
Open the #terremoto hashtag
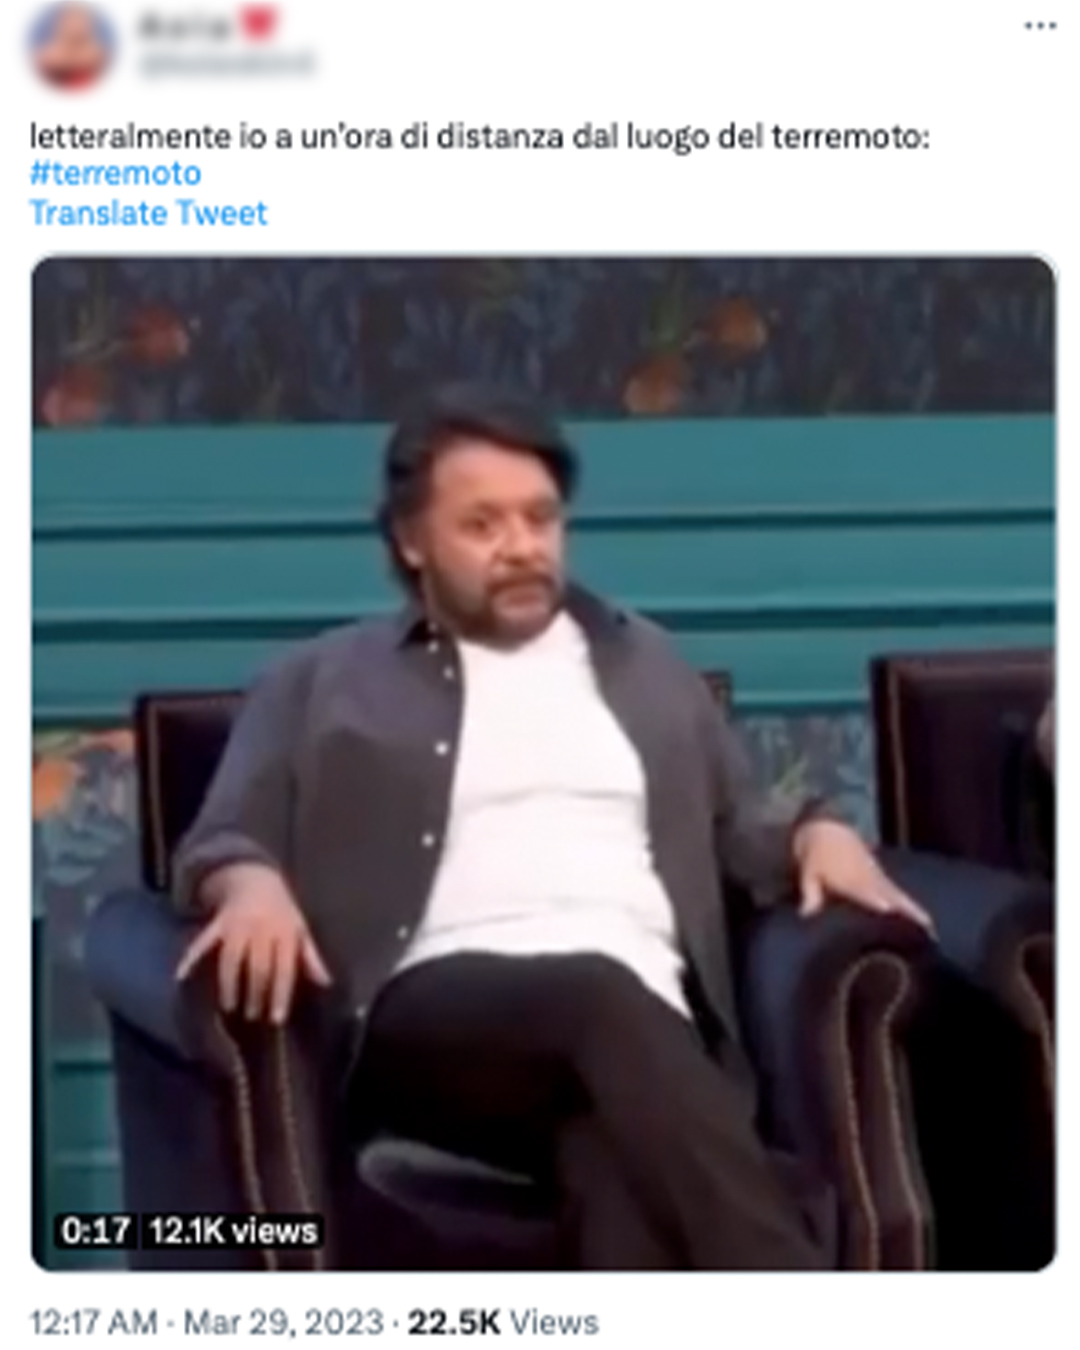pos(115,173)
